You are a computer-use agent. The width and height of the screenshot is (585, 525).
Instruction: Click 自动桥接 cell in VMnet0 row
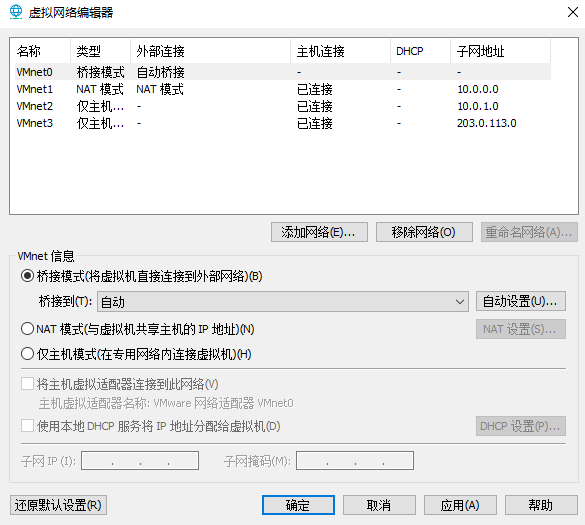160,72
